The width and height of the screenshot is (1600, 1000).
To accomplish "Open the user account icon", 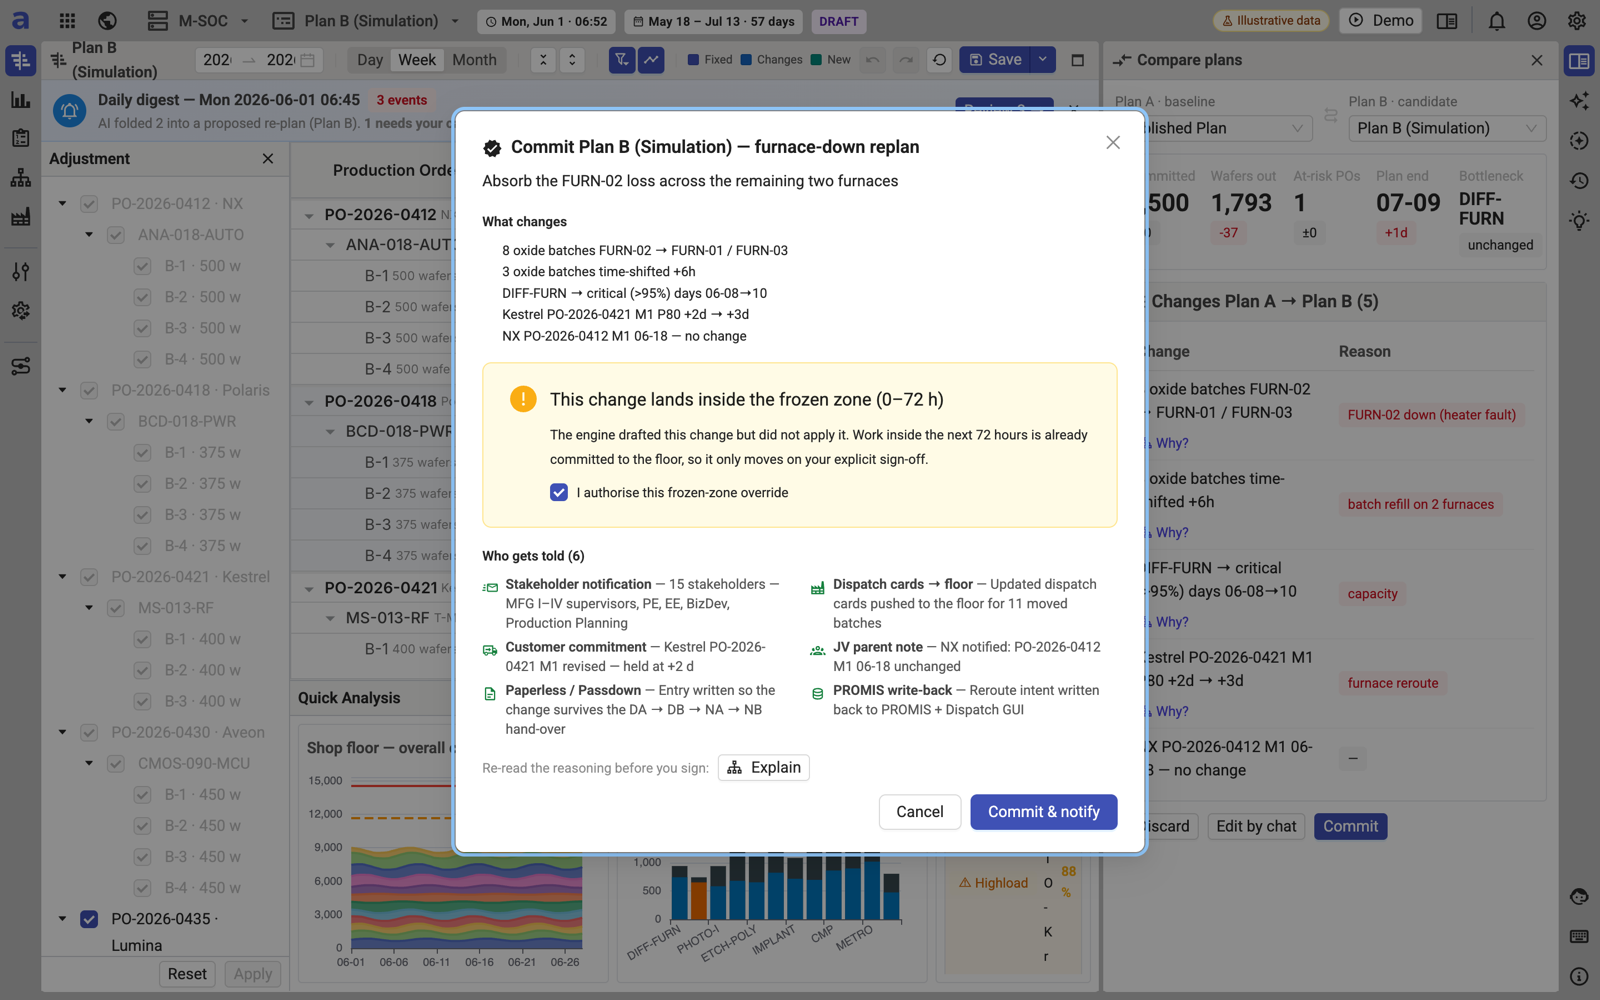I will 1537,21.
